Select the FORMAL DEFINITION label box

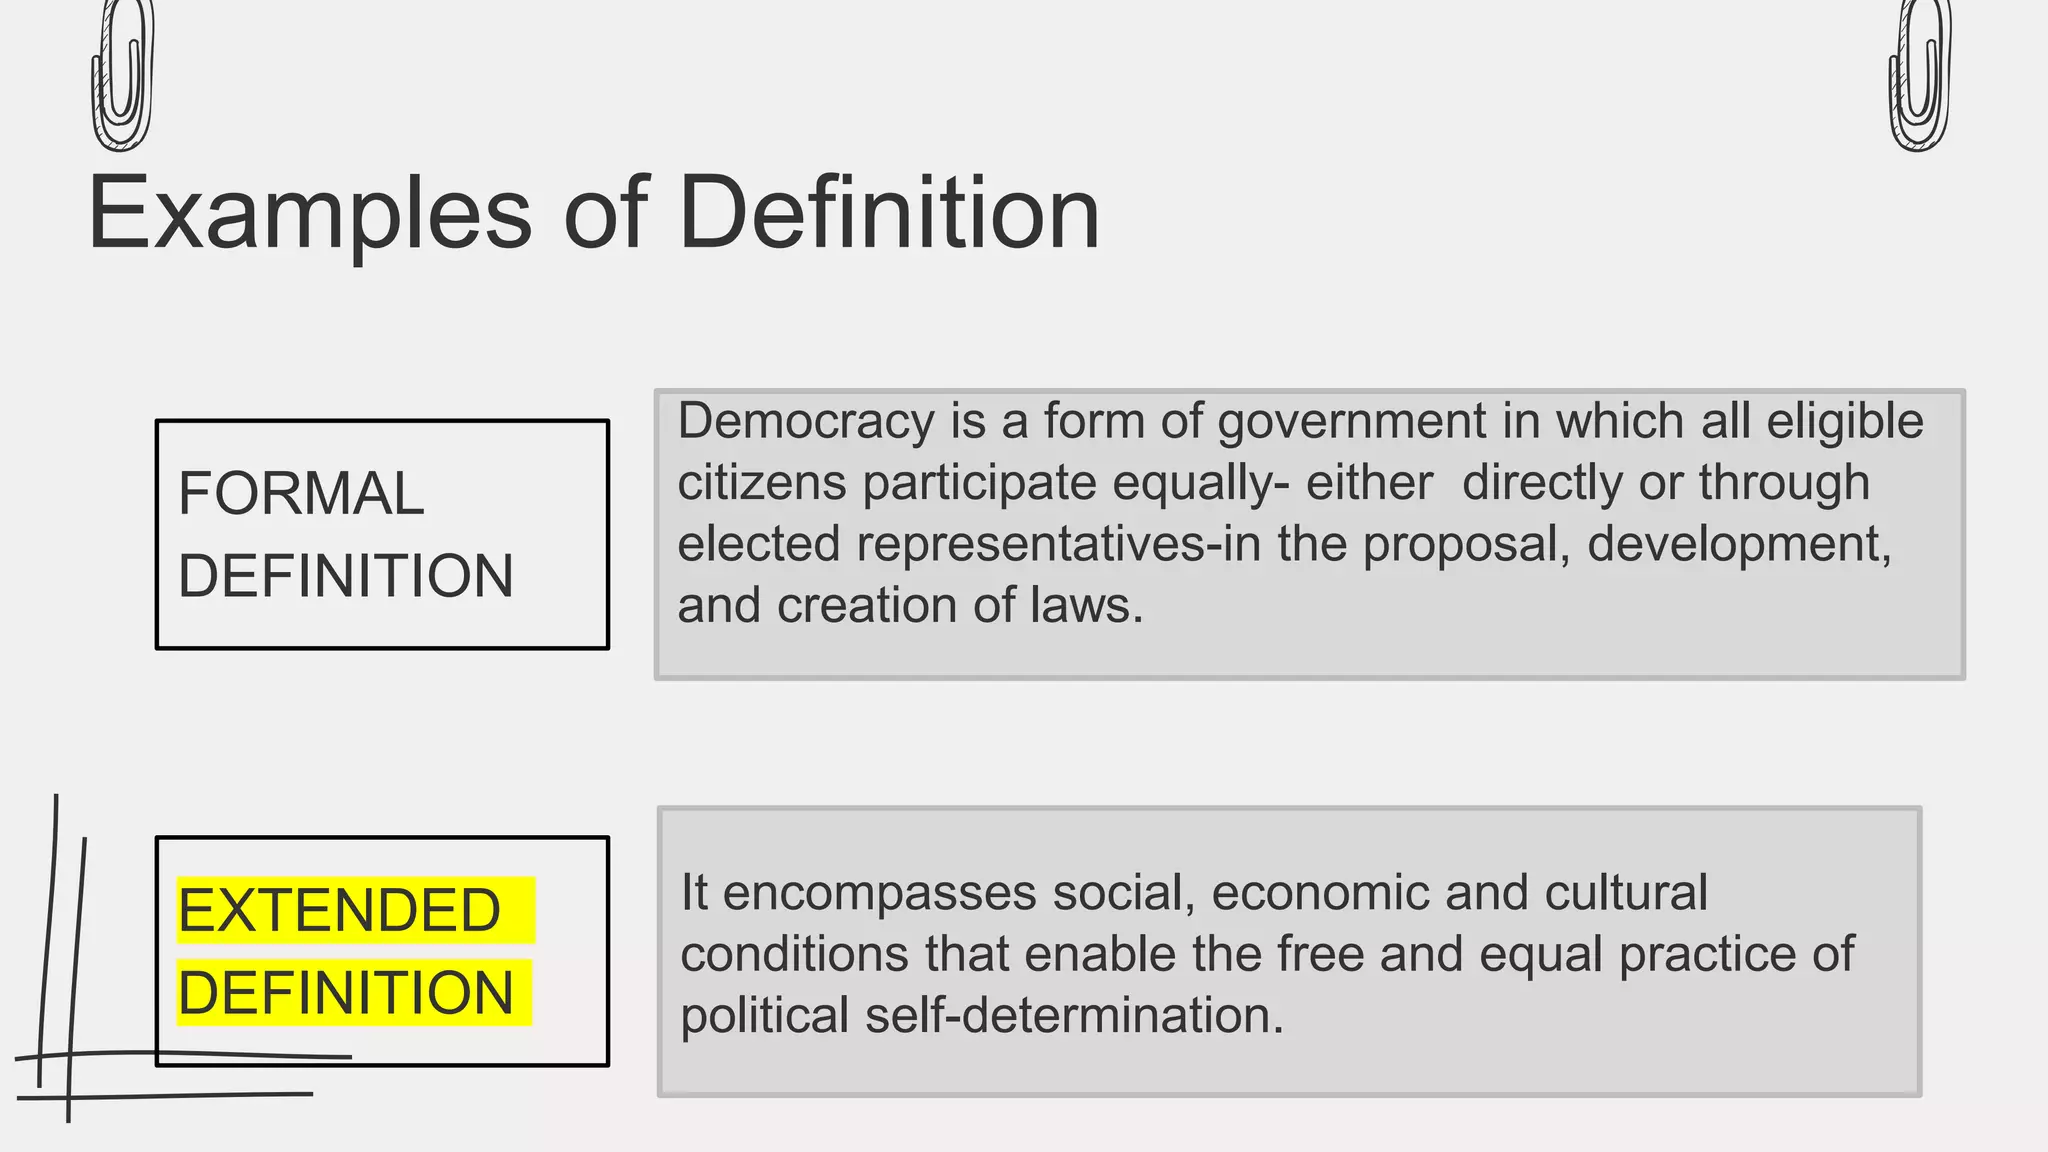point(382,534)
